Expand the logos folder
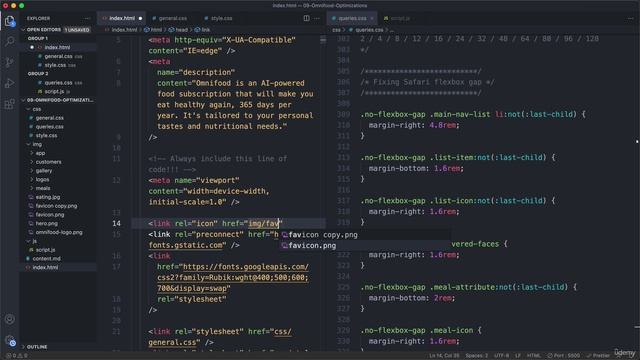 click(42, 180)
